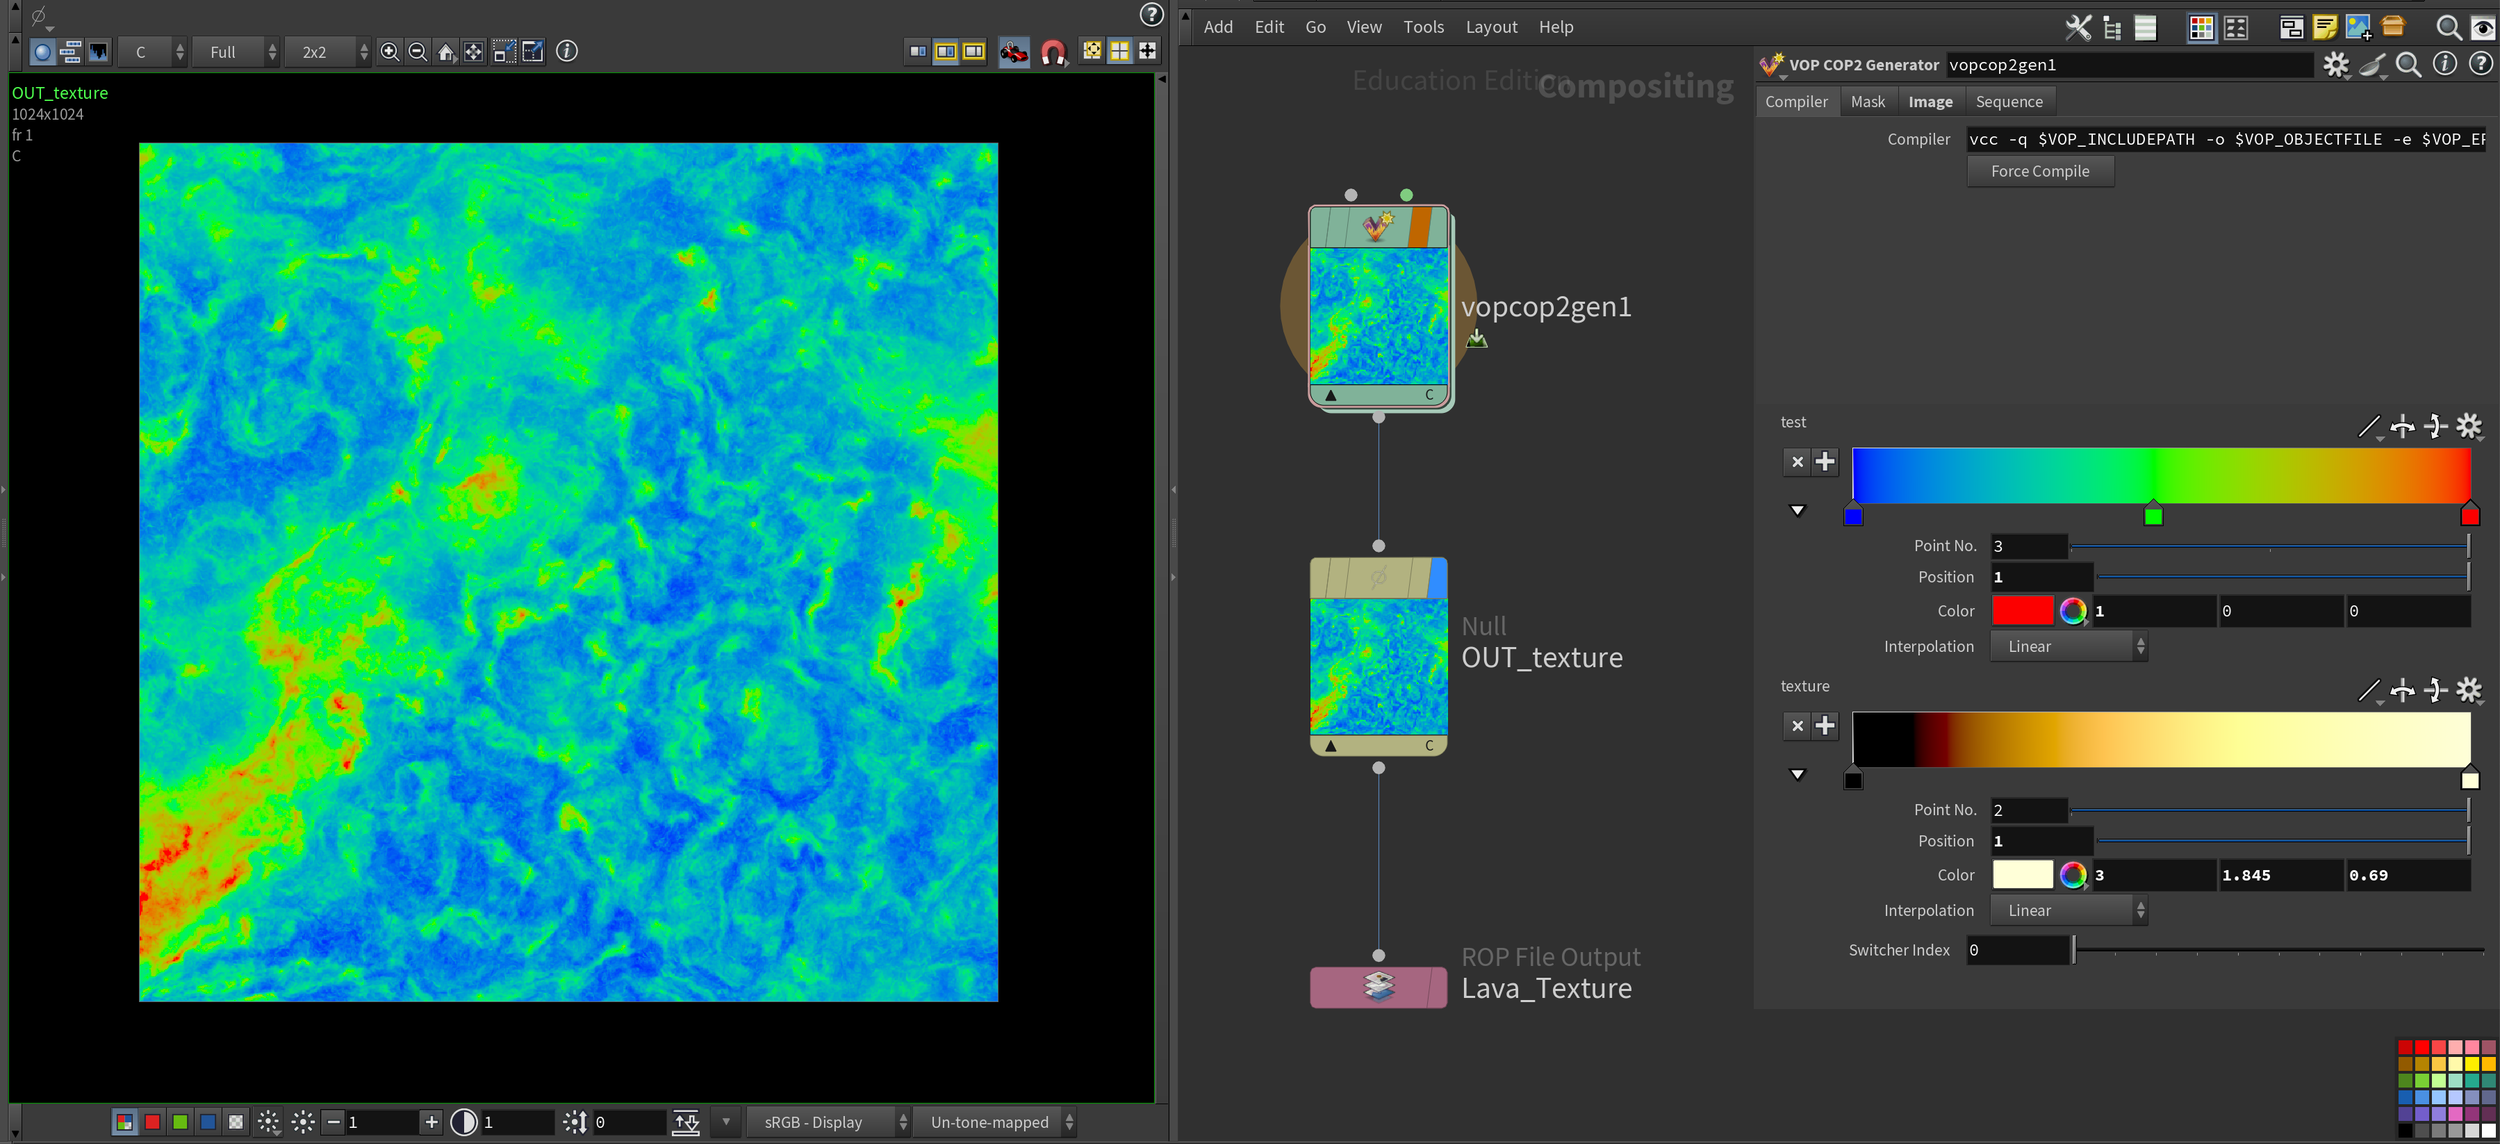Click the gear icon beside node name
This screenshot has height=1144, width=2500.
coord(2335,65)
